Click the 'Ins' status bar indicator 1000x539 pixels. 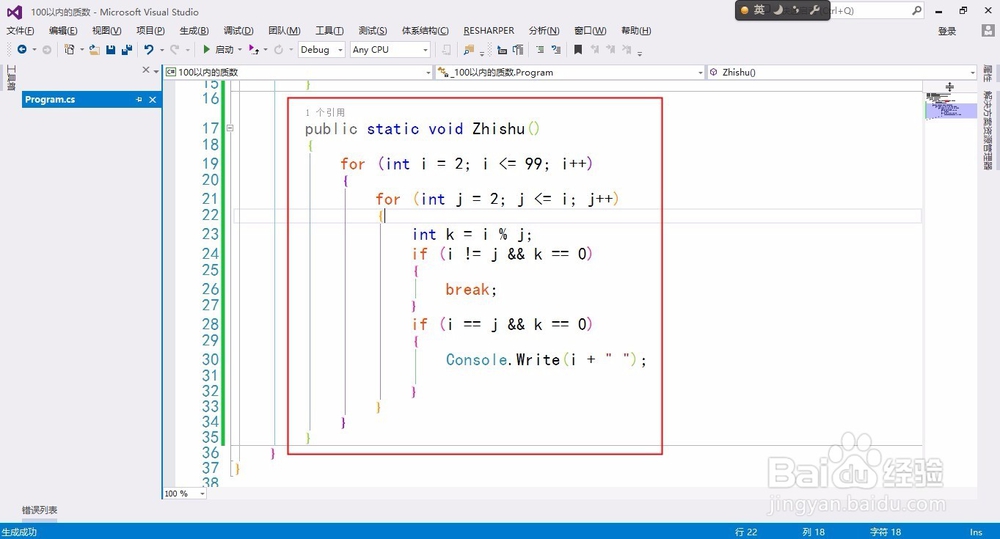tap(976, 532)
